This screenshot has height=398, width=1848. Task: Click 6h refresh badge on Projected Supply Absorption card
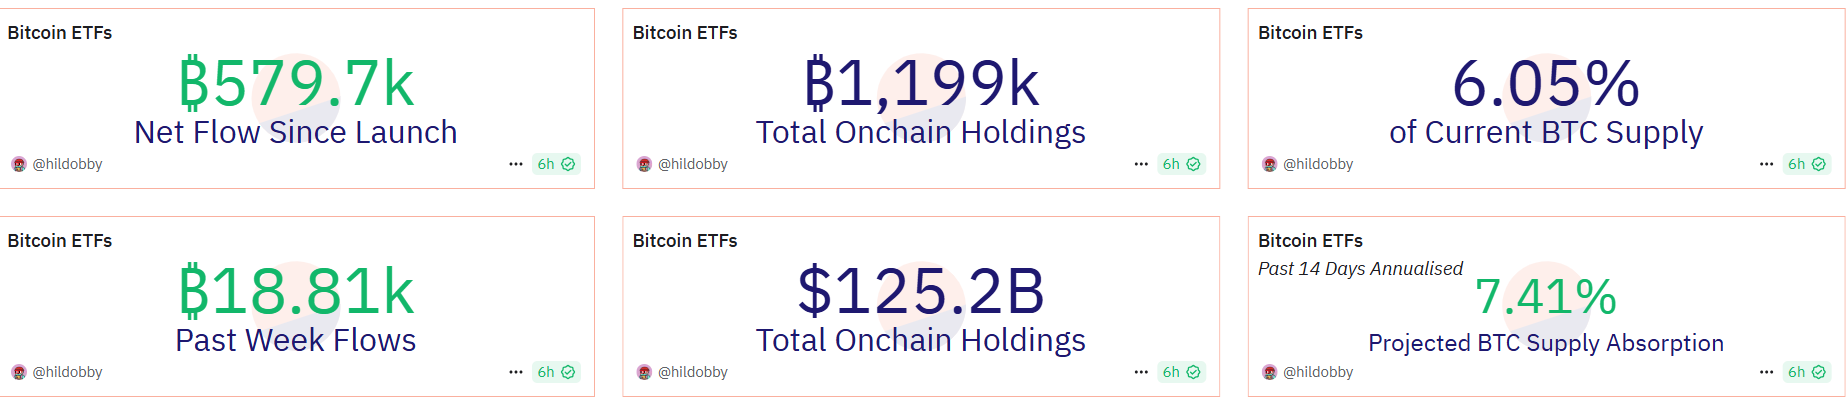(1807, 372)
